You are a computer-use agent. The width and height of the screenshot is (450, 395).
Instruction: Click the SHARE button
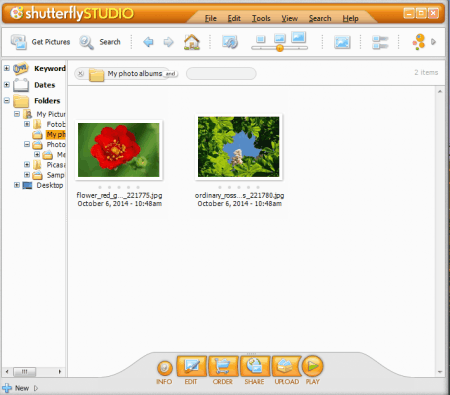pyautogui.click(x=255, y=366)
